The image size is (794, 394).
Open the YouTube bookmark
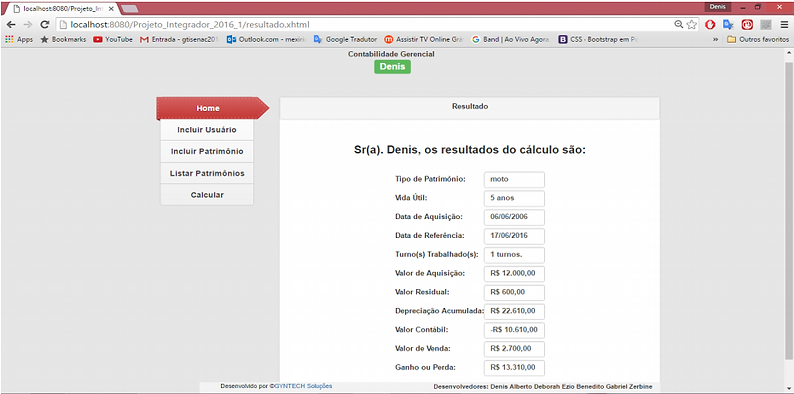[x=113, y=39]
